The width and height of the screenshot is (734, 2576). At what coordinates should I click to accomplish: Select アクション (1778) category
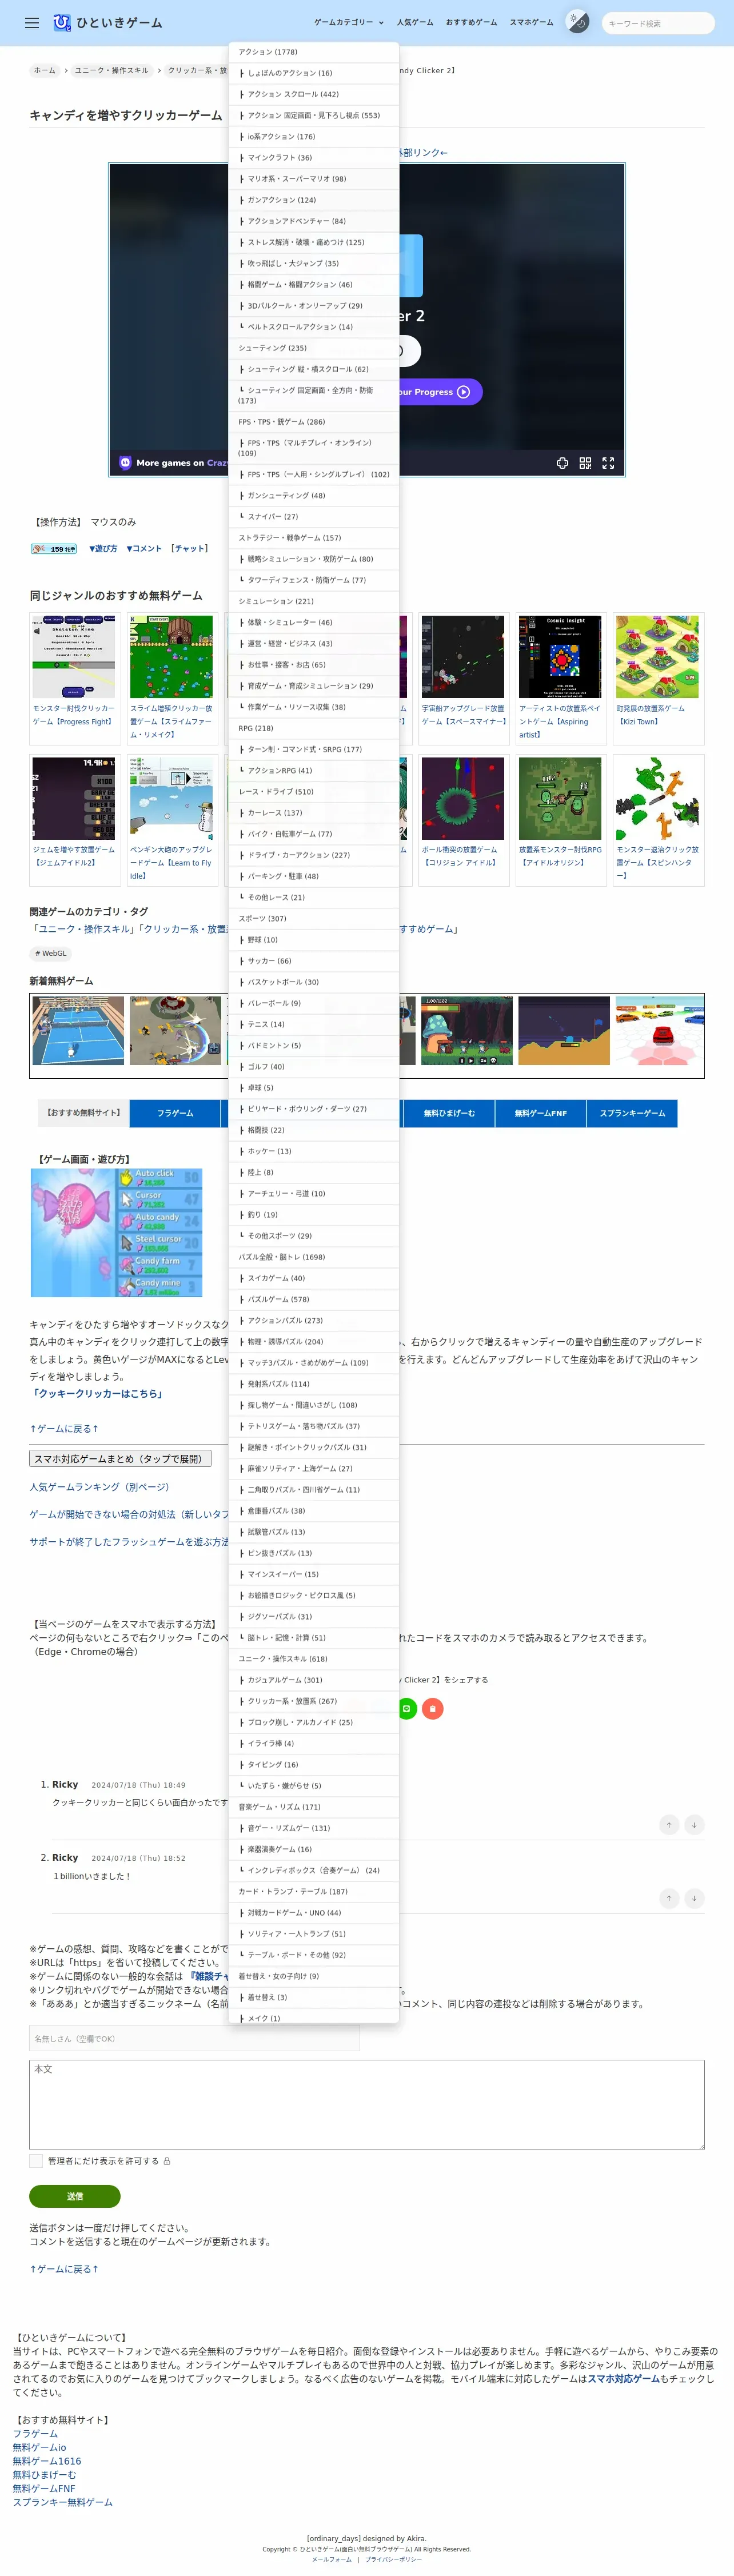point(314,52)
